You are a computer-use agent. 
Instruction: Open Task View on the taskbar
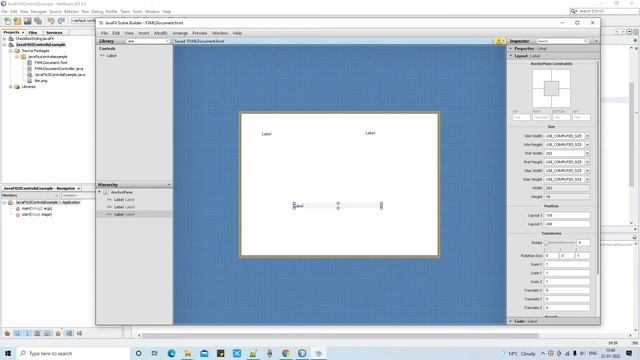click(155, 353)
